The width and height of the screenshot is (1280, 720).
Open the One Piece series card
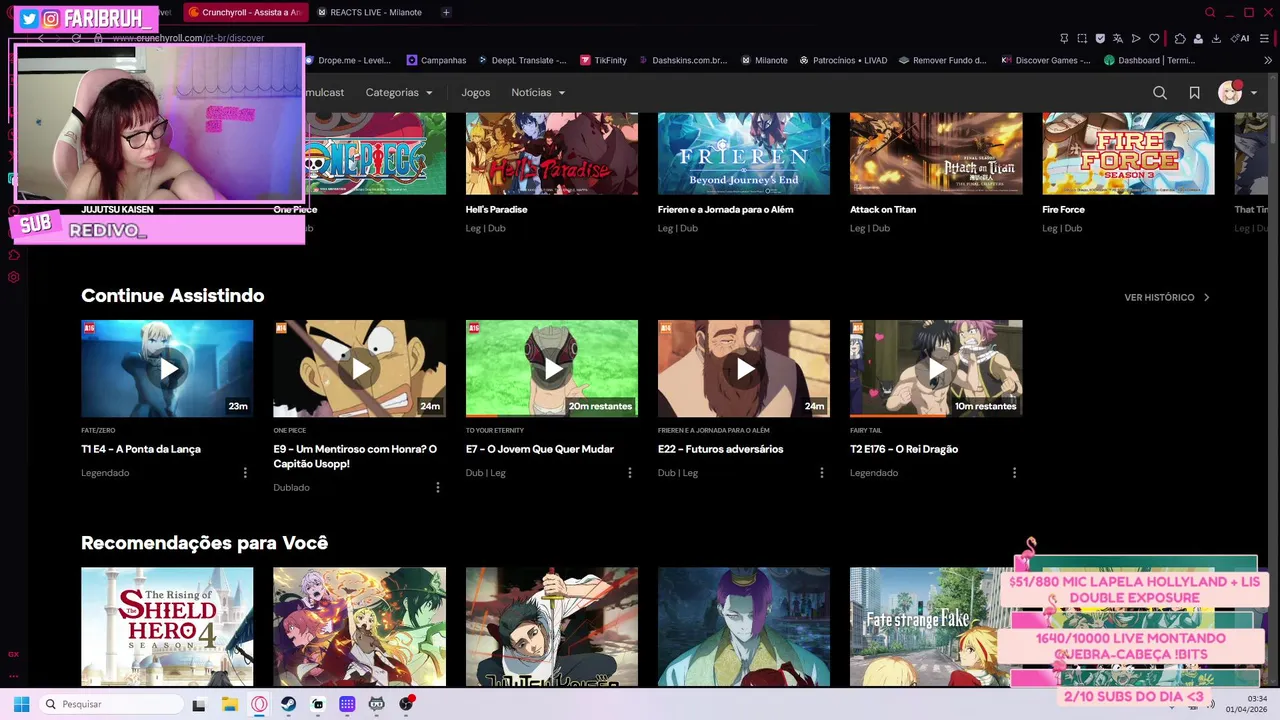point(375,153)
